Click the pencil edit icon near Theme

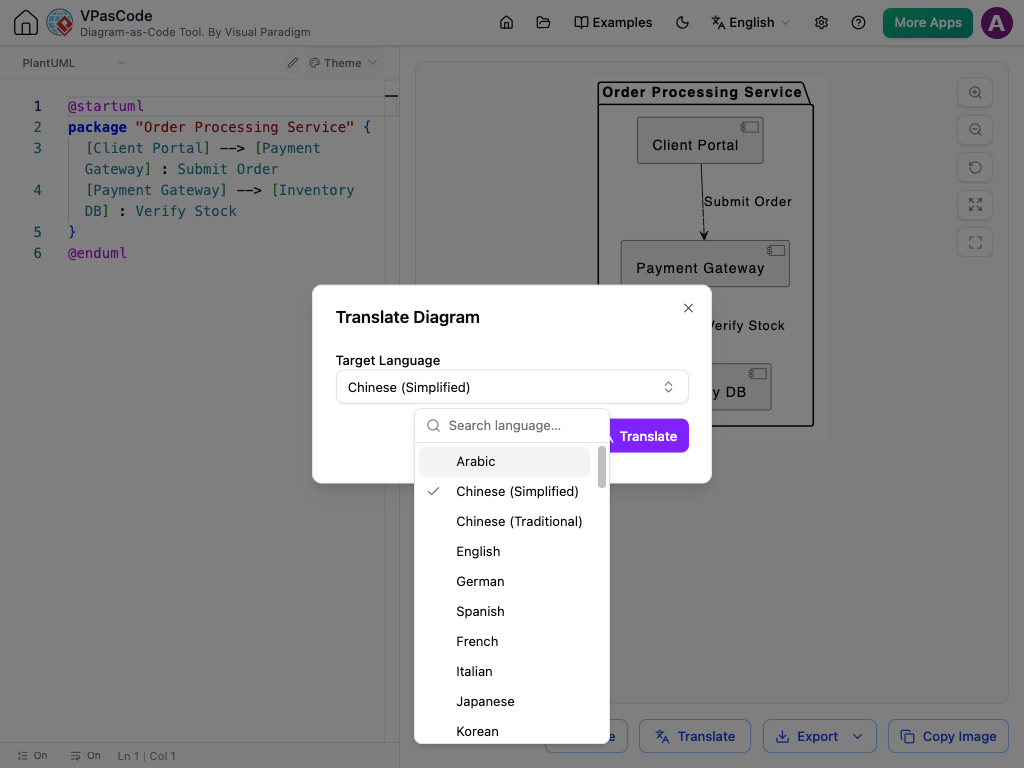pyautogui.click(x=293, y=63)
